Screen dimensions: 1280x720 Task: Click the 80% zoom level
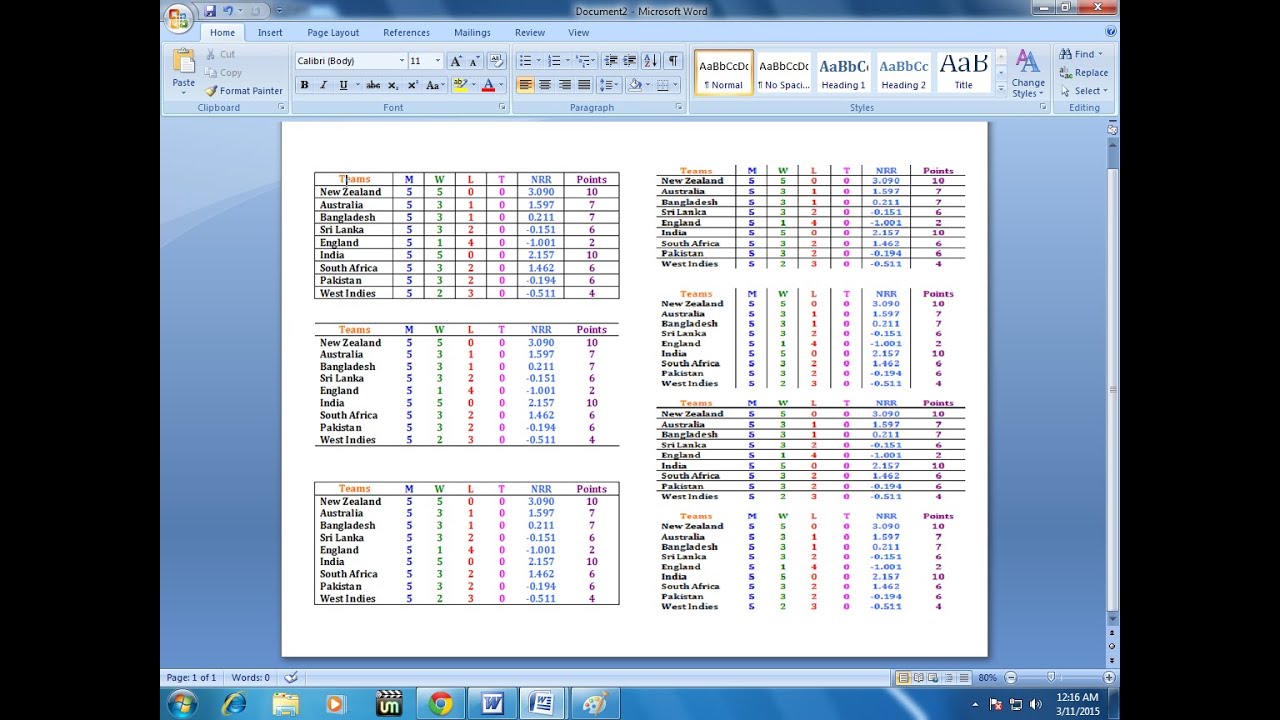pyautogui.click(x=987, y=677)
